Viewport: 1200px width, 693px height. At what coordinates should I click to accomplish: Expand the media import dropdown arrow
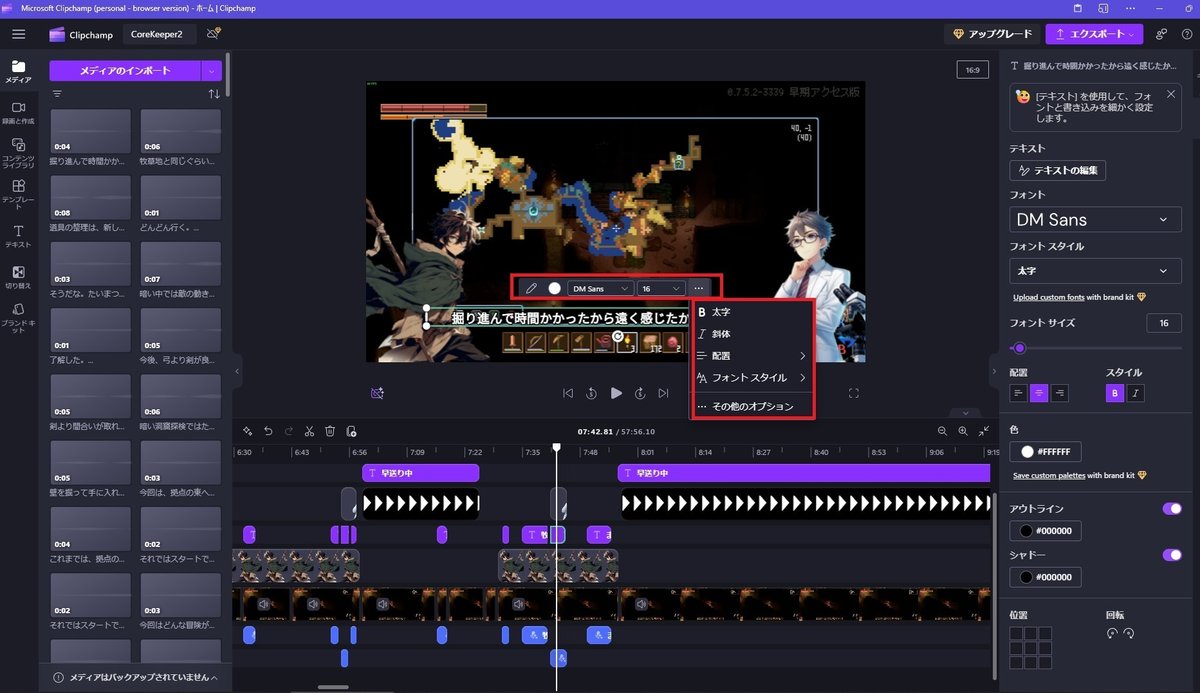coord(211,71)
